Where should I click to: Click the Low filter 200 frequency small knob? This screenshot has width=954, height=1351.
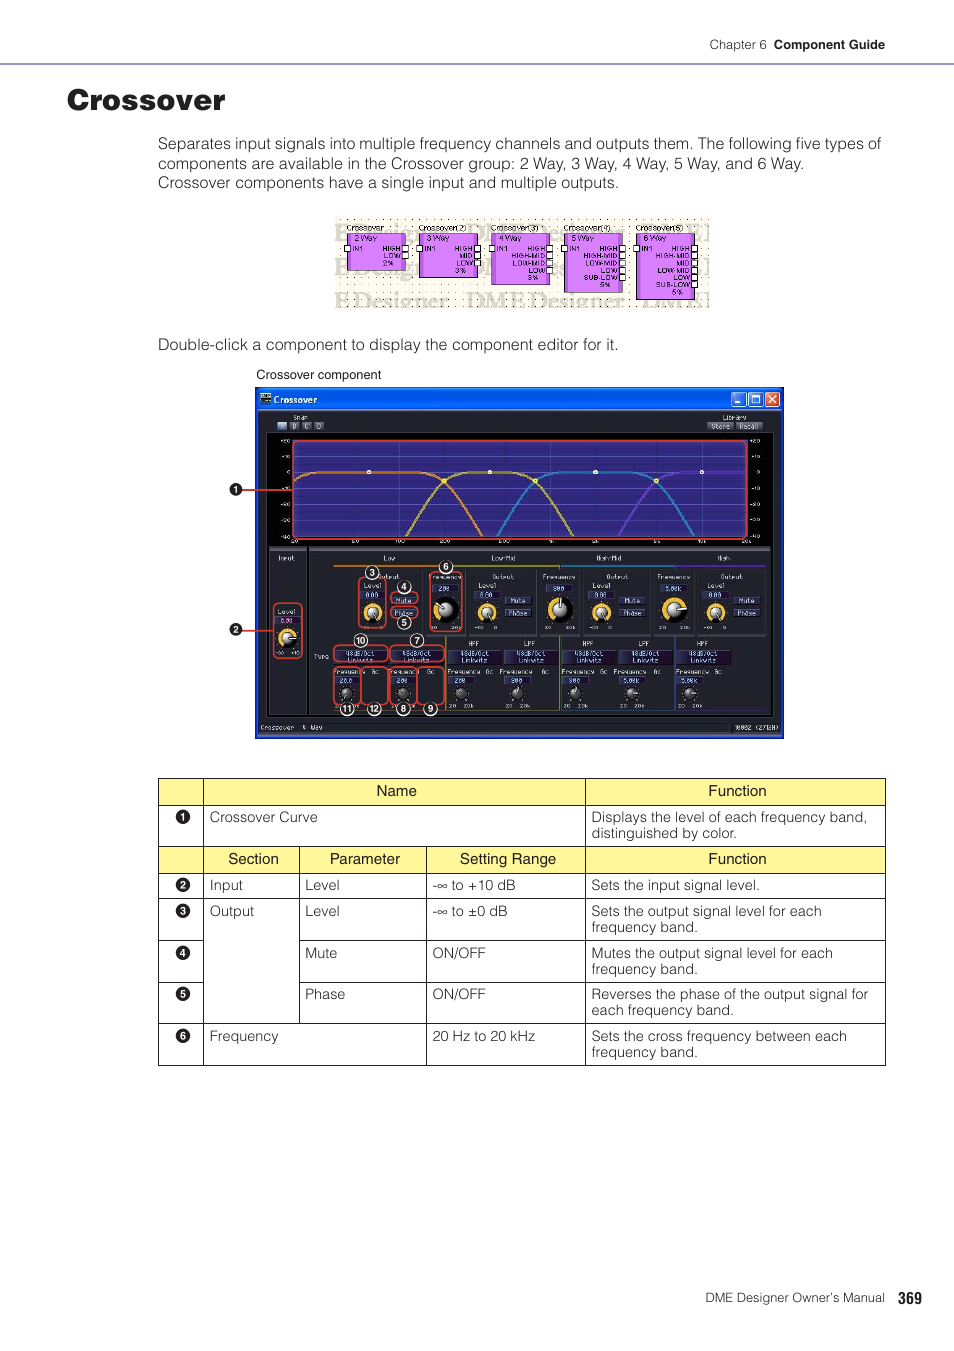pos(403,693)
